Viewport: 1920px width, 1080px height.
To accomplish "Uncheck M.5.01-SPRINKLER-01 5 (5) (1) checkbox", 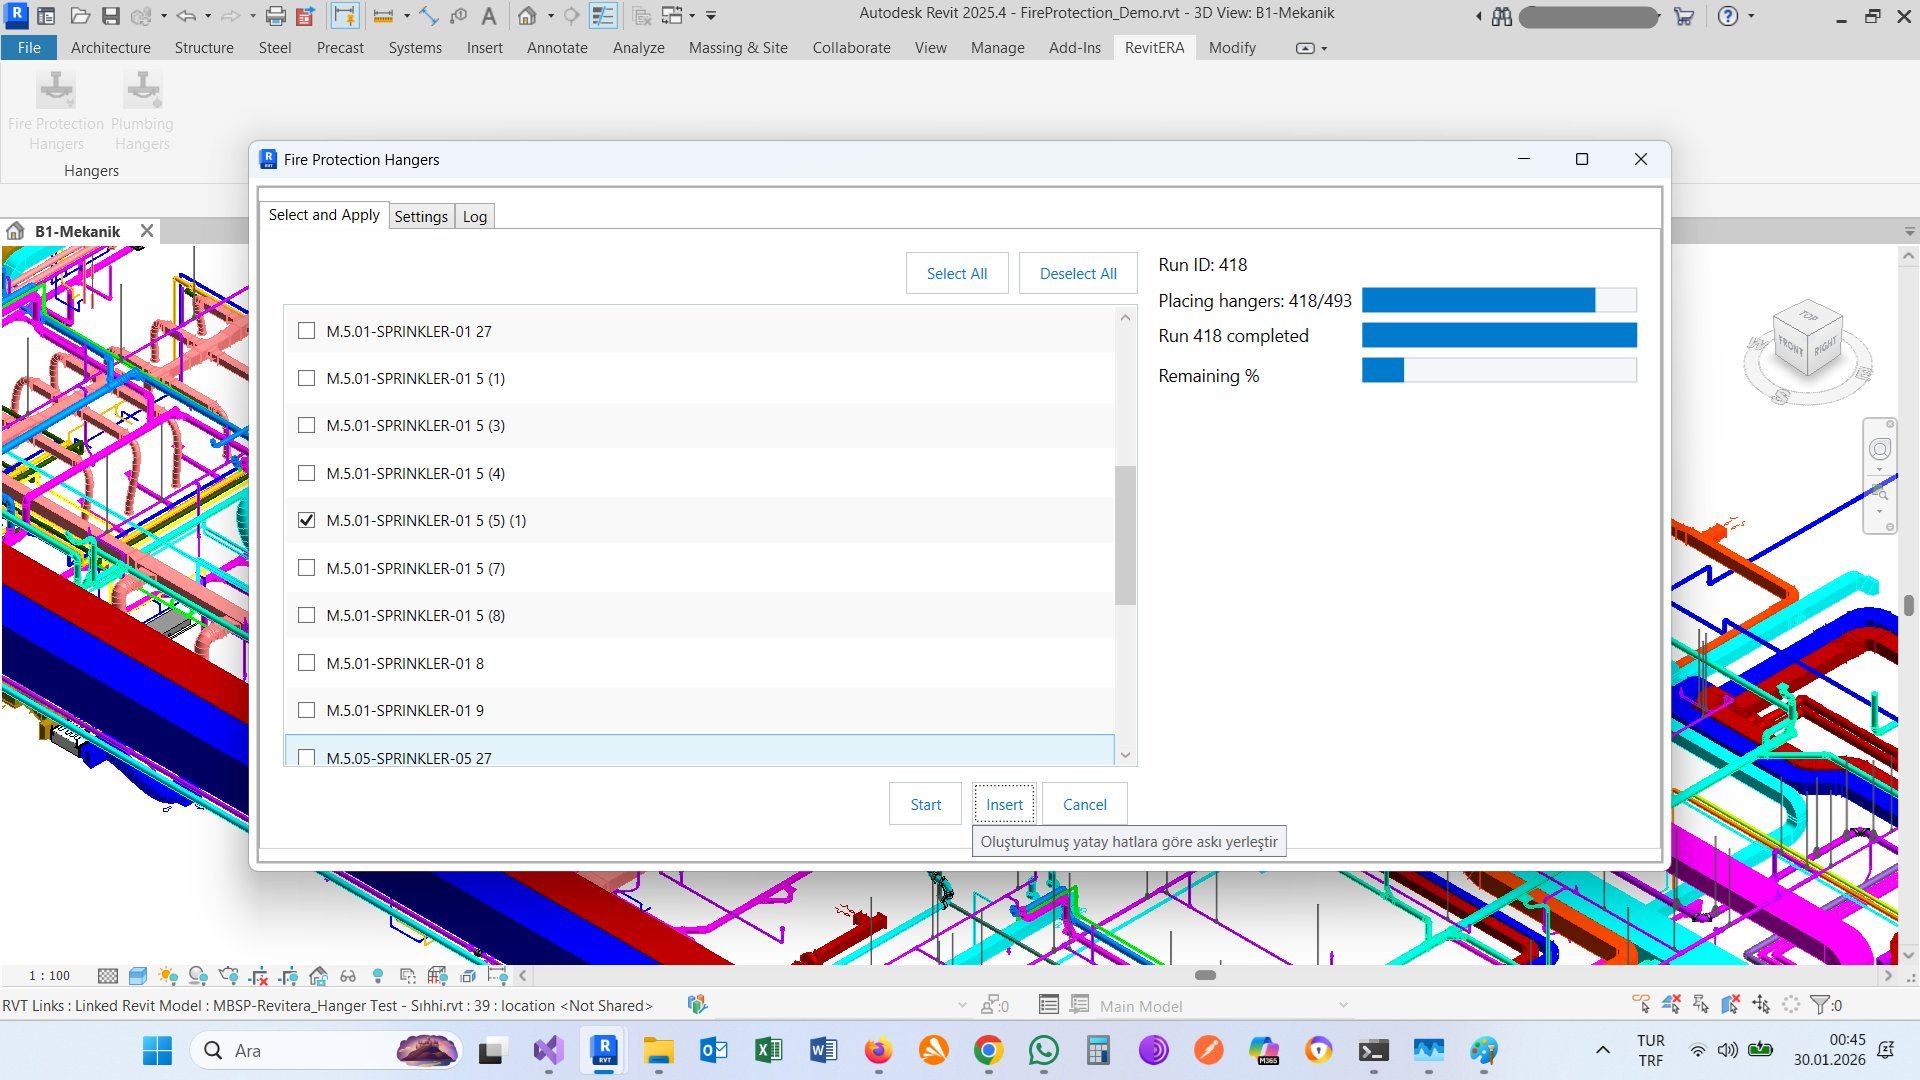I will [x=307, y=520].
